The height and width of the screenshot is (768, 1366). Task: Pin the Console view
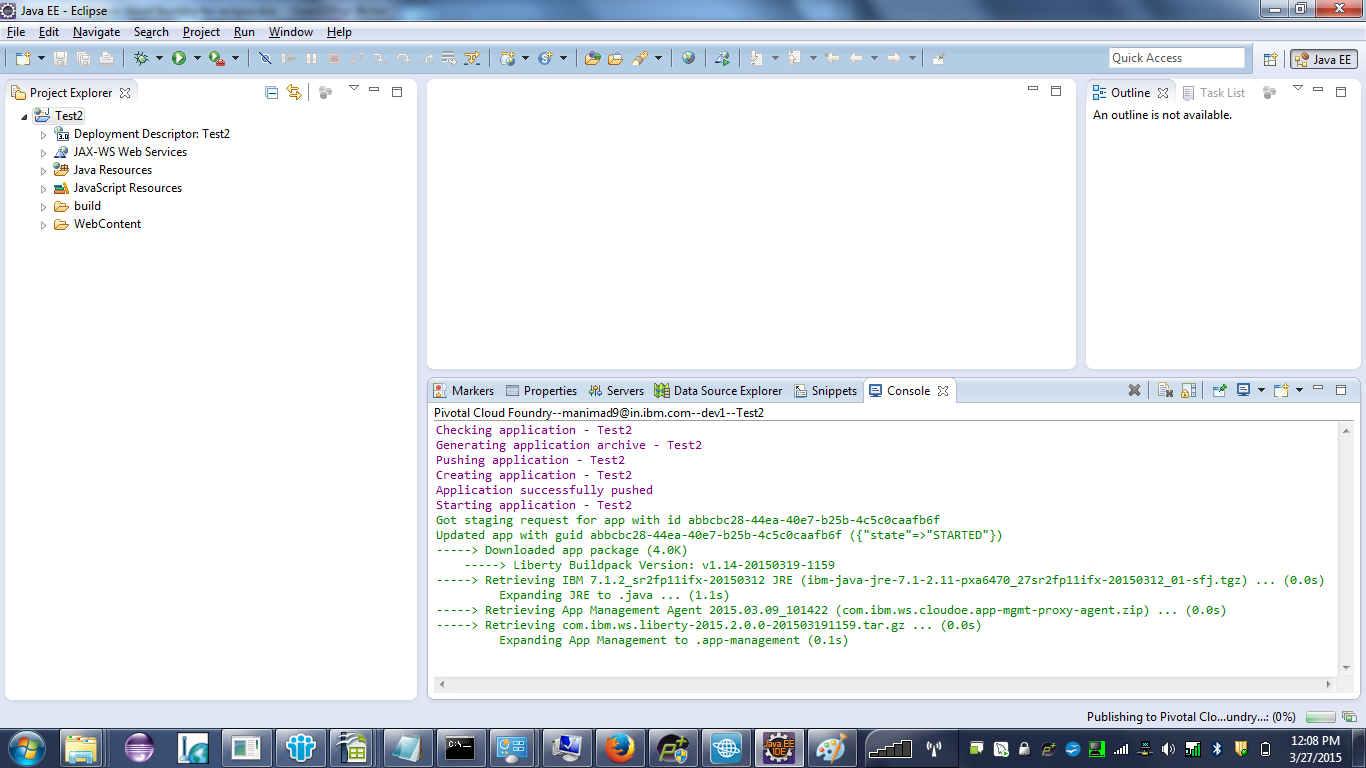coord(1219,390)
